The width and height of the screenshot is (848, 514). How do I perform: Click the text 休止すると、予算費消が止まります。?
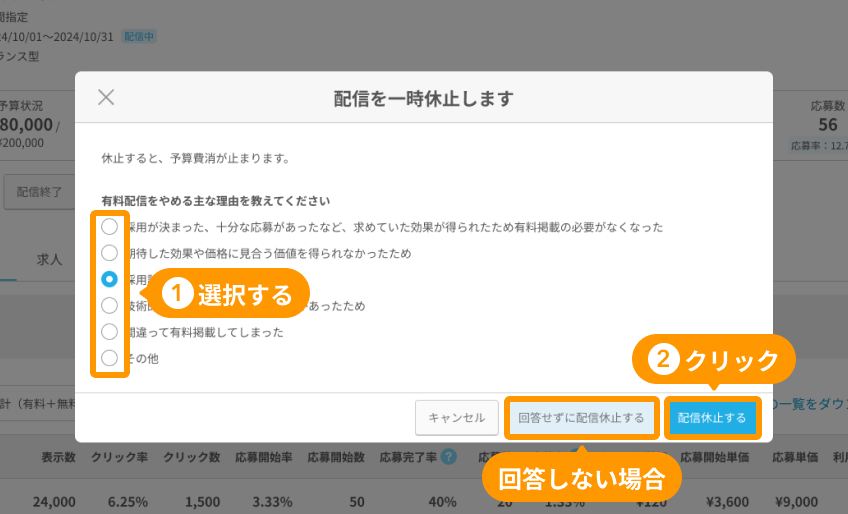(197, 159)
